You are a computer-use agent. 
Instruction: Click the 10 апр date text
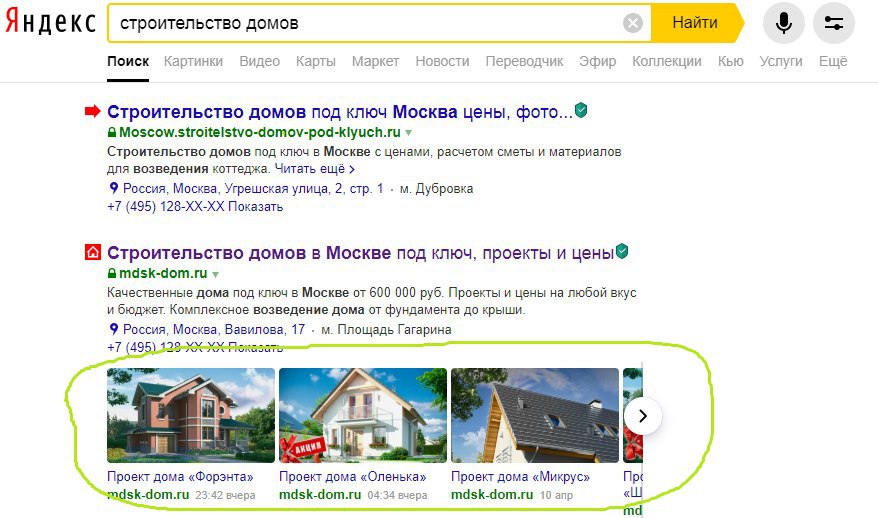coord(556,496)
